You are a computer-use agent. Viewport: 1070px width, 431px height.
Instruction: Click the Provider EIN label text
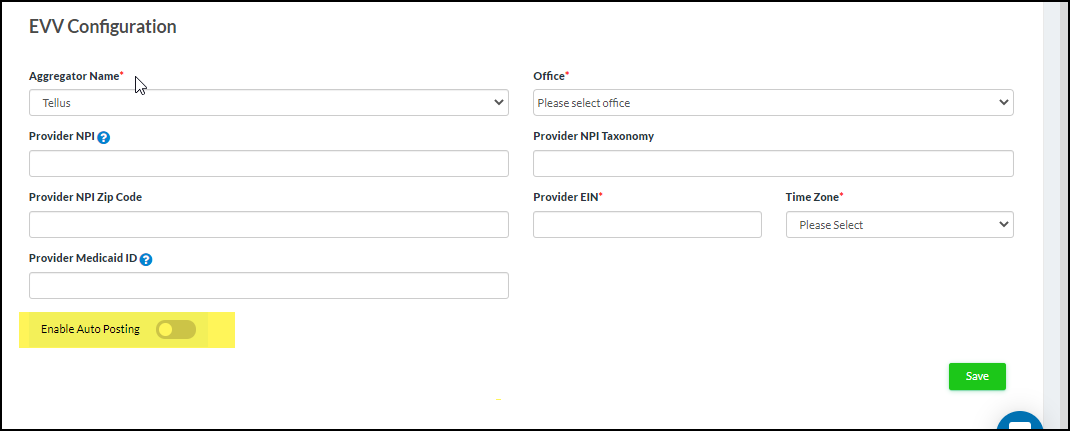point(565,197)
